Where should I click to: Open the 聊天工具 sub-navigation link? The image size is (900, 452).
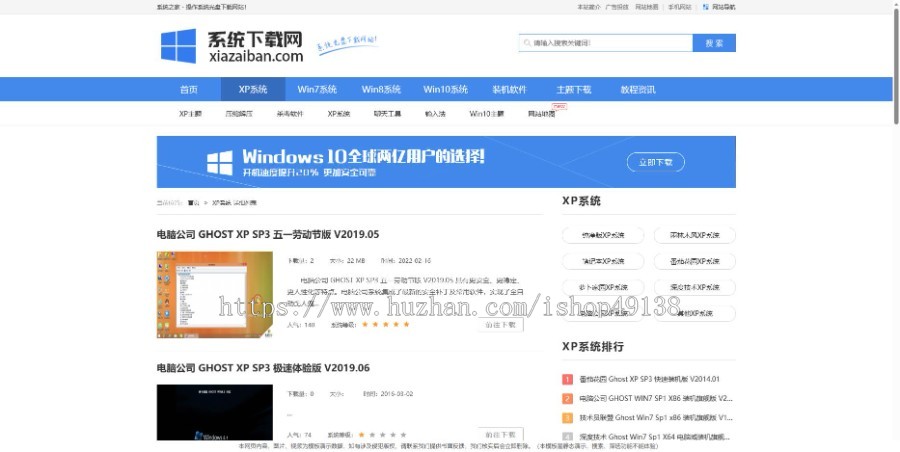387,114
